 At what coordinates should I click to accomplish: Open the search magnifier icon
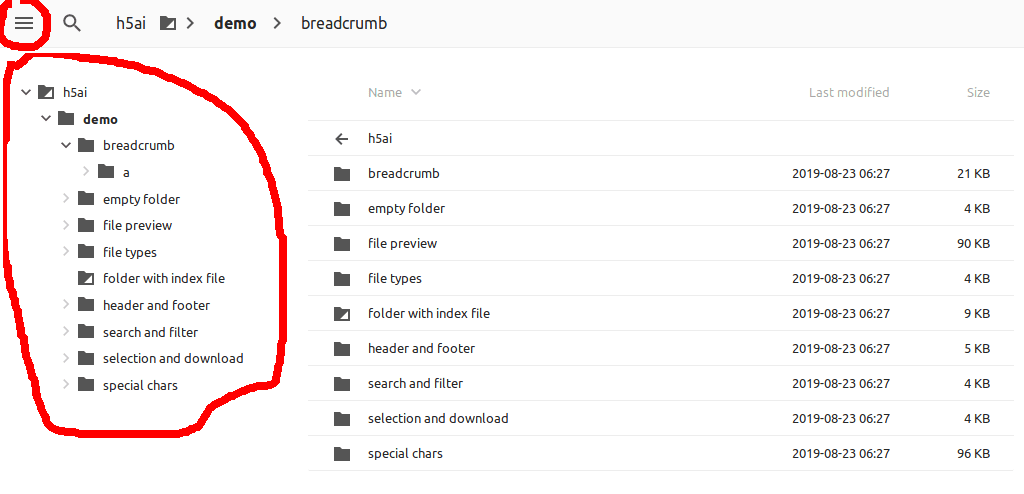pyautogui.click(x=71, y=22)
